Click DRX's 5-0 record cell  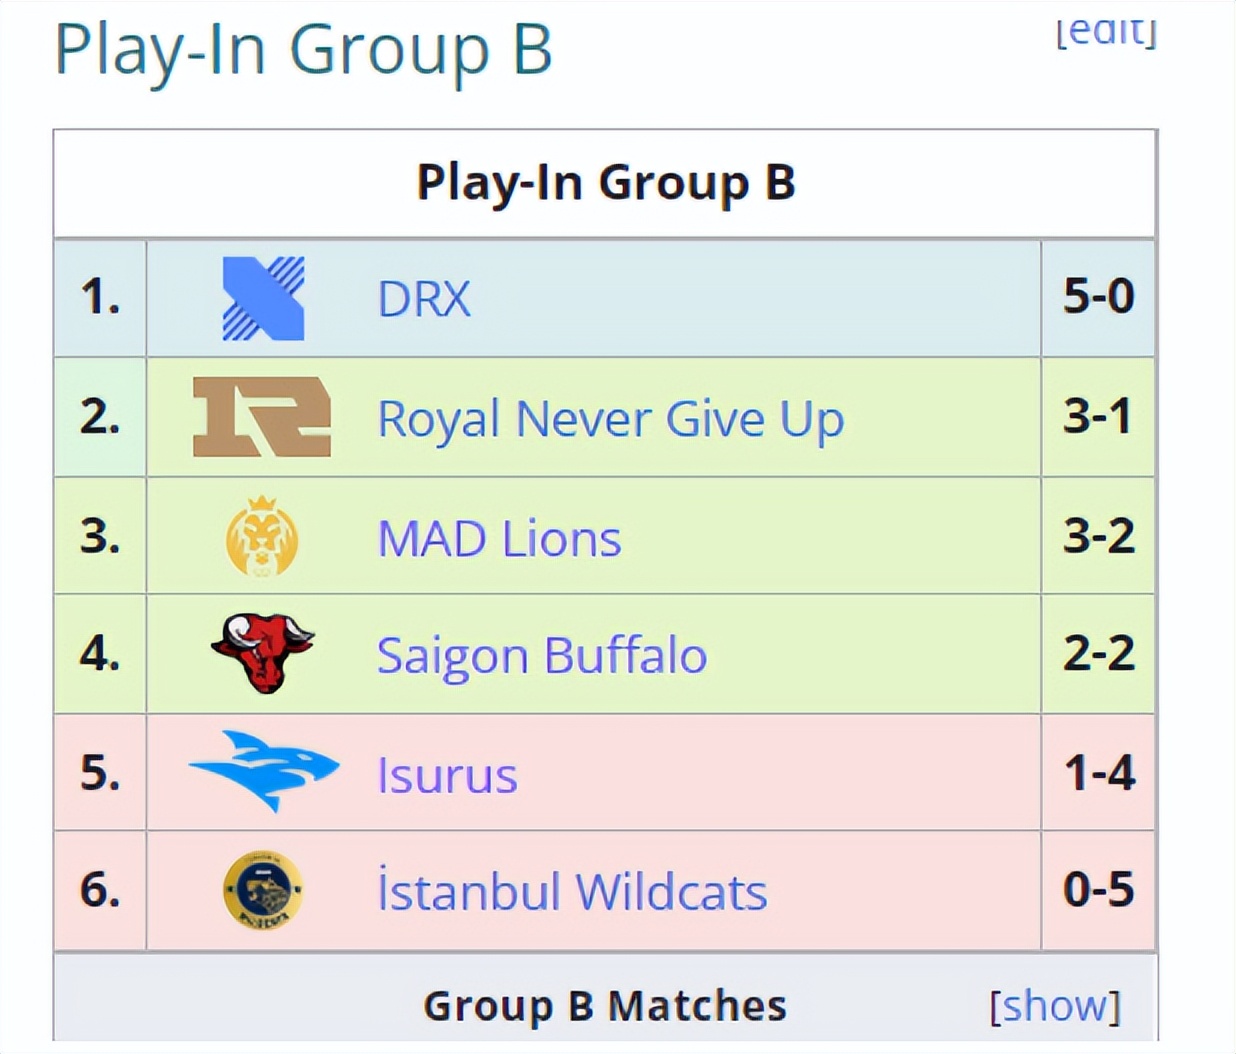pos(1098,298)
